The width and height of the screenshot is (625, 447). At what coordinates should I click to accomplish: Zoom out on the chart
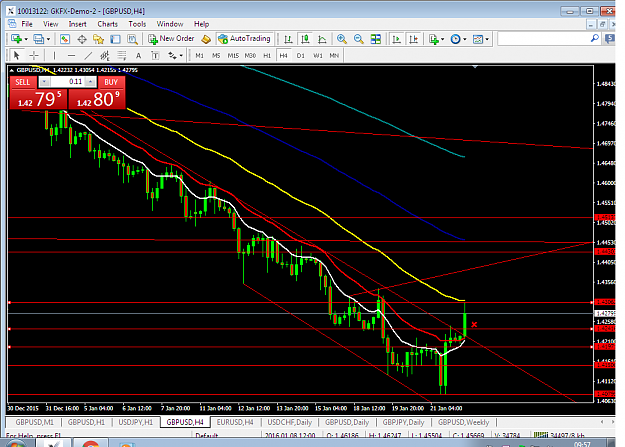click(358, 39)
